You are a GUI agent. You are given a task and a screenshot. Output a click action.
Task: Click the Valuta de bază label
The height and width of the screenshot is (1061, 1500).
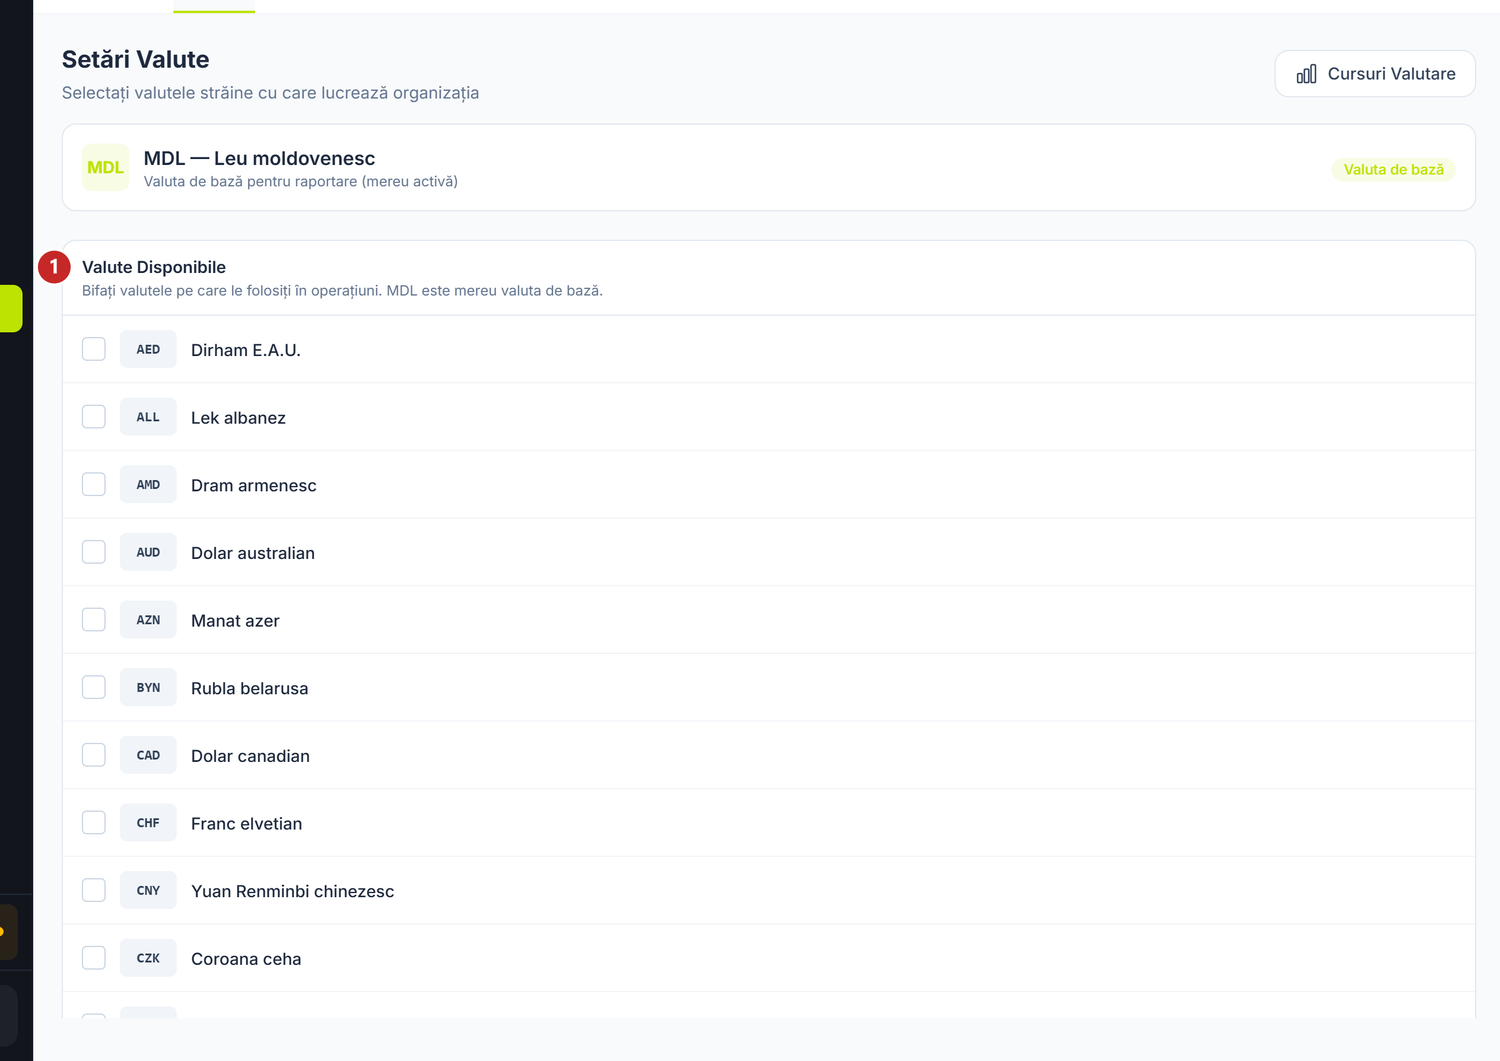tap(1393, 170)
